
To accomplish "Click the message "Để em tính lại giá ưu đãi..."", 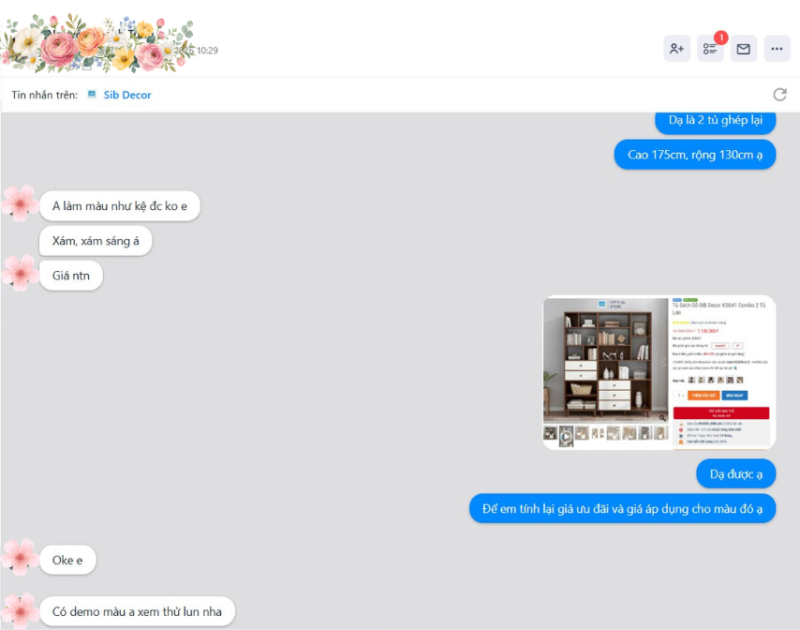I will [x=622, y=509].
